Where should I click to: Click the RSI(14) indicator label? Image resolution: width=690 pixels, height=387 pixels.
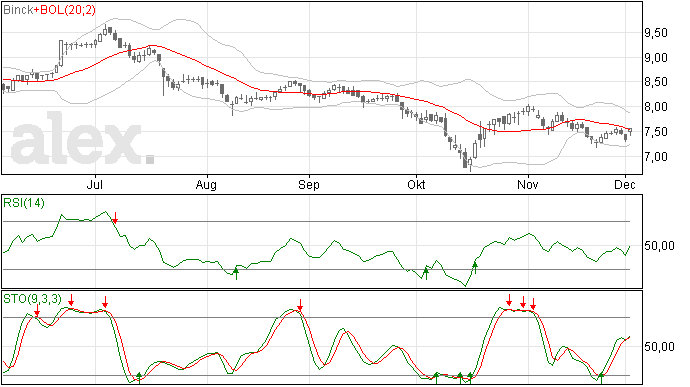tap(24, 203)
